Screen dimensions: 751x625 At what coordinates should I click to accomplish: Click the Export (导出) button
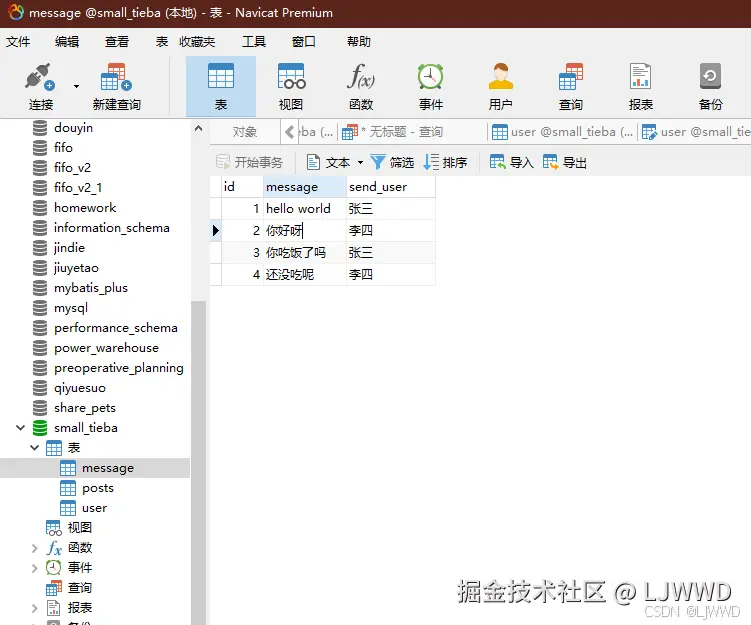coord(564,162)
